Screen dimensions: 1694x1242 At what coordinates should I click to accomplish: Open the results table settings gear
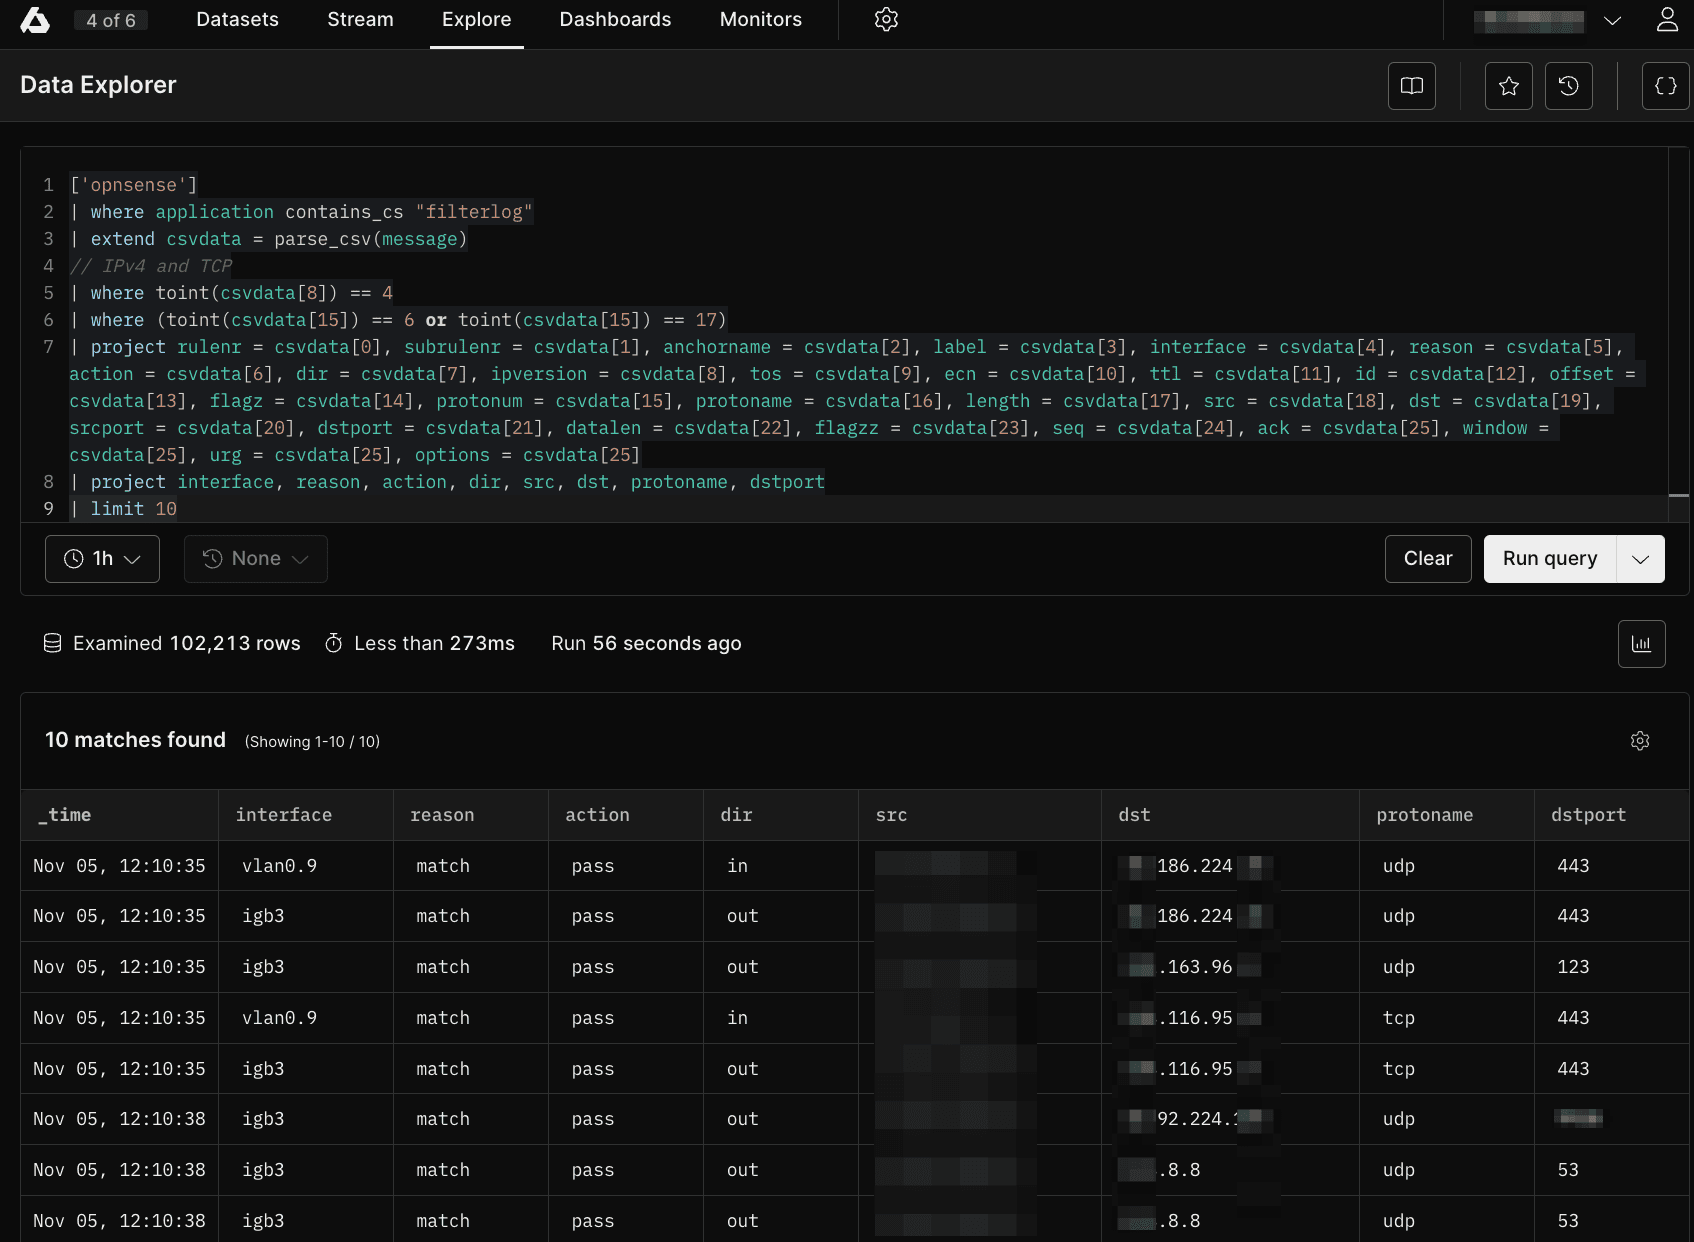1640,741
